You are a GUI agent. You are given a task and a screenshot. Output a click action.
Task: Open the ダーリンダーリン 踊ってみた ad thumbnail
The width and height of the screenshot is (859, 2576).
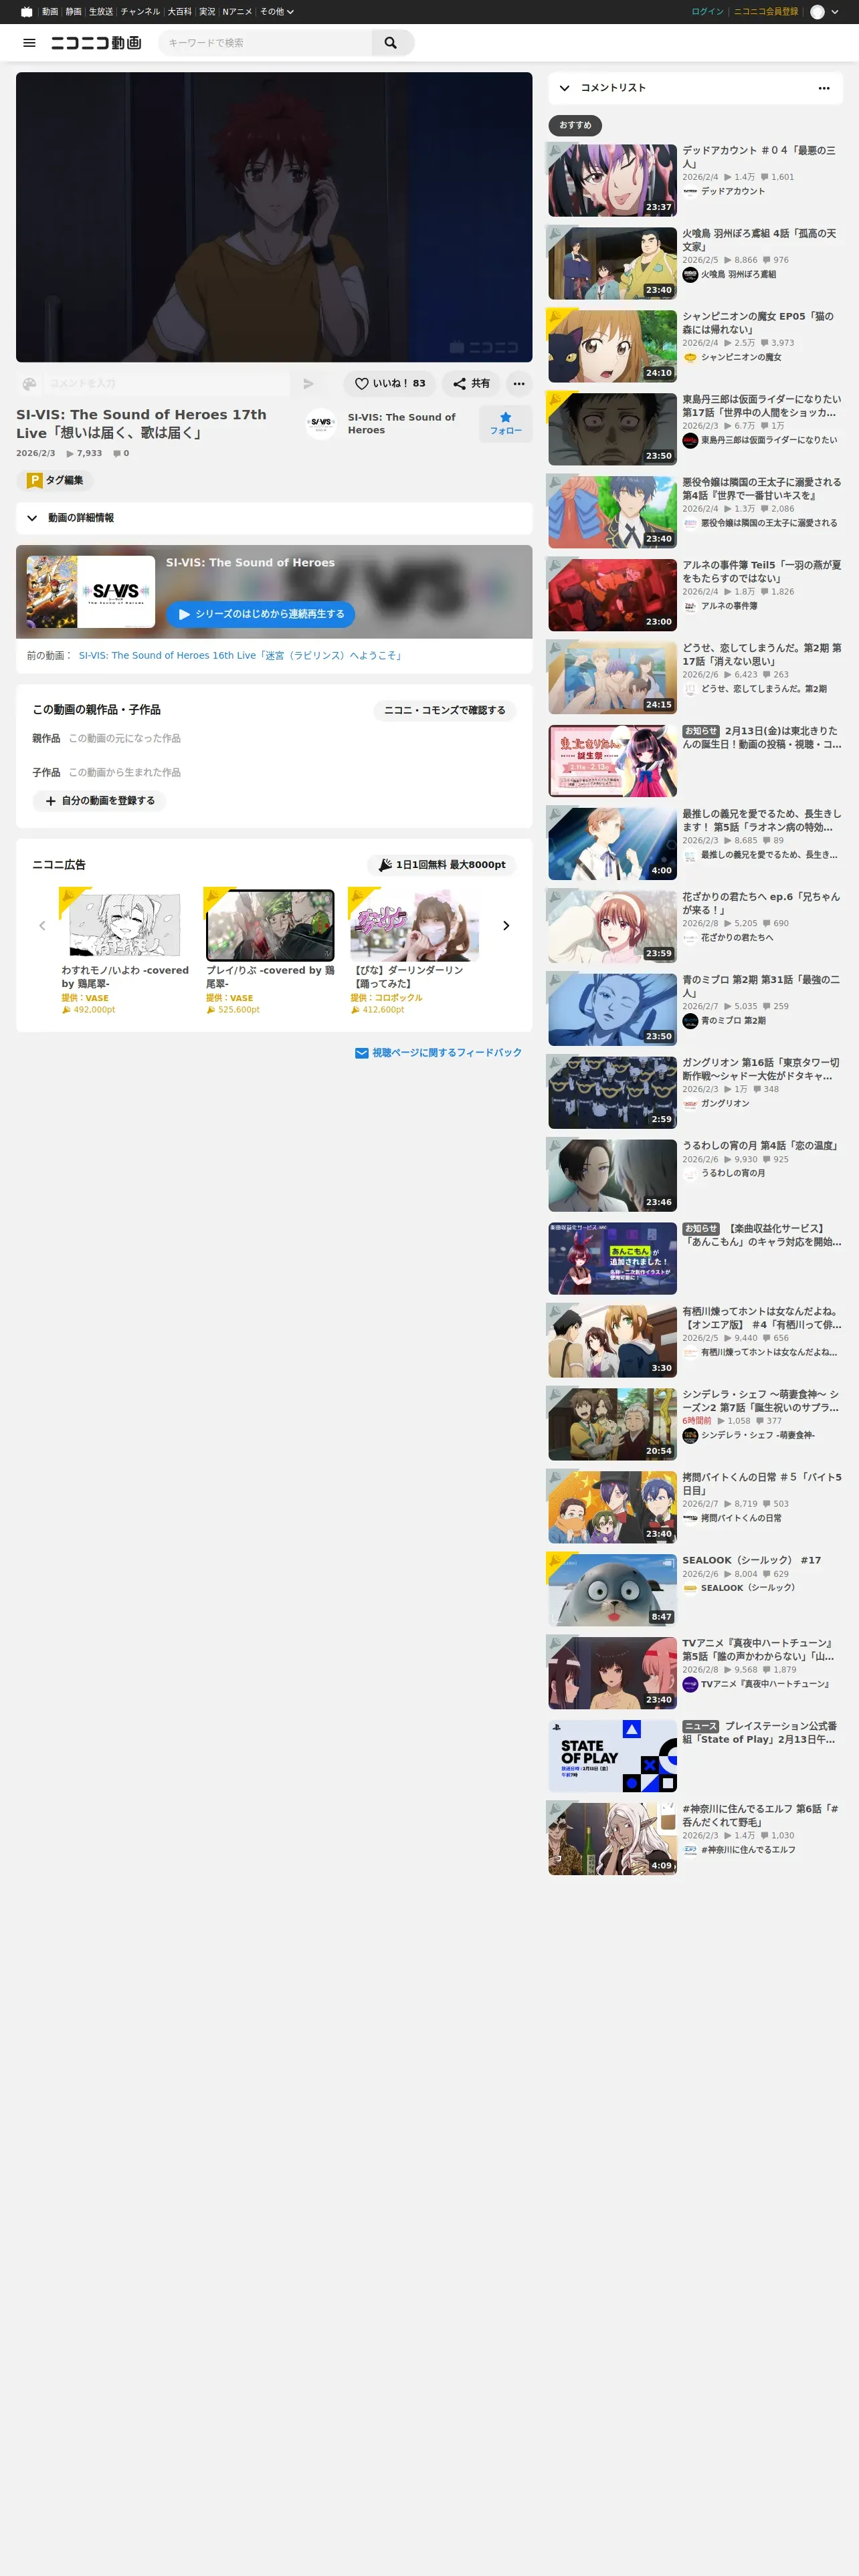414,925
